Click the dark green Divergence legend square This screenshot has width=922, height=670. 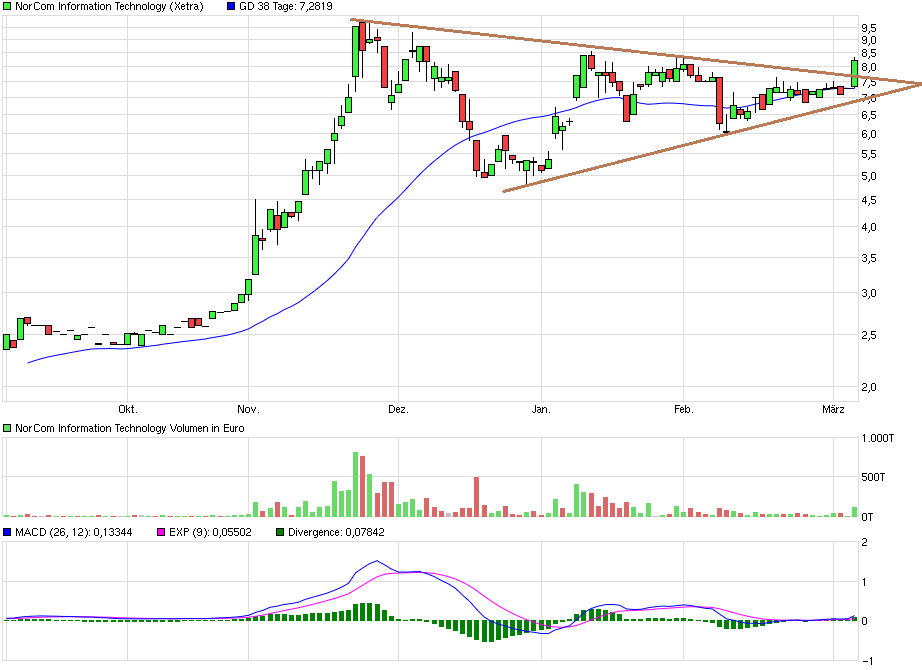pos(280,532)
